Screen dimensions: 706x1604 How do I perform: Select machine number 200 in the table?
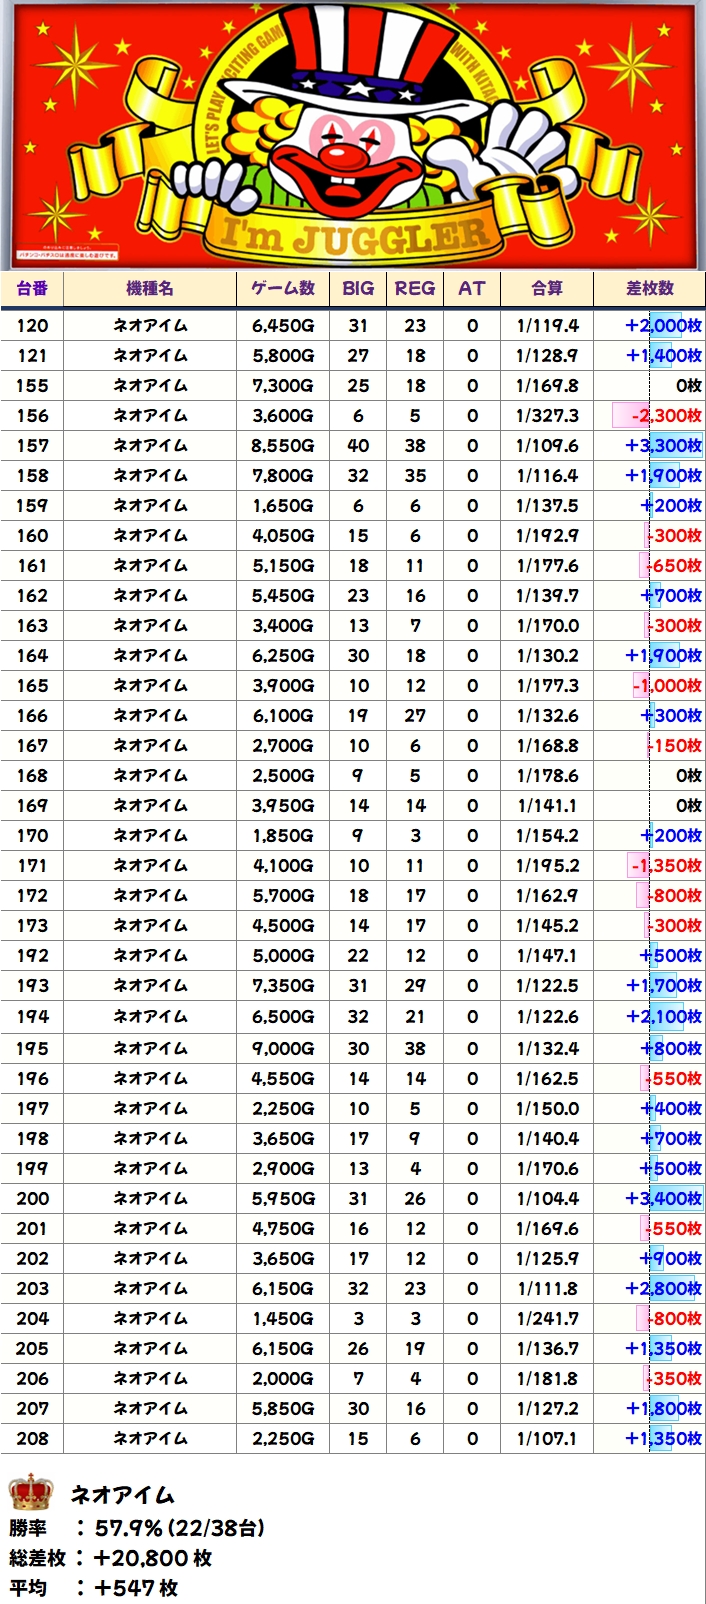point(32,1198)
